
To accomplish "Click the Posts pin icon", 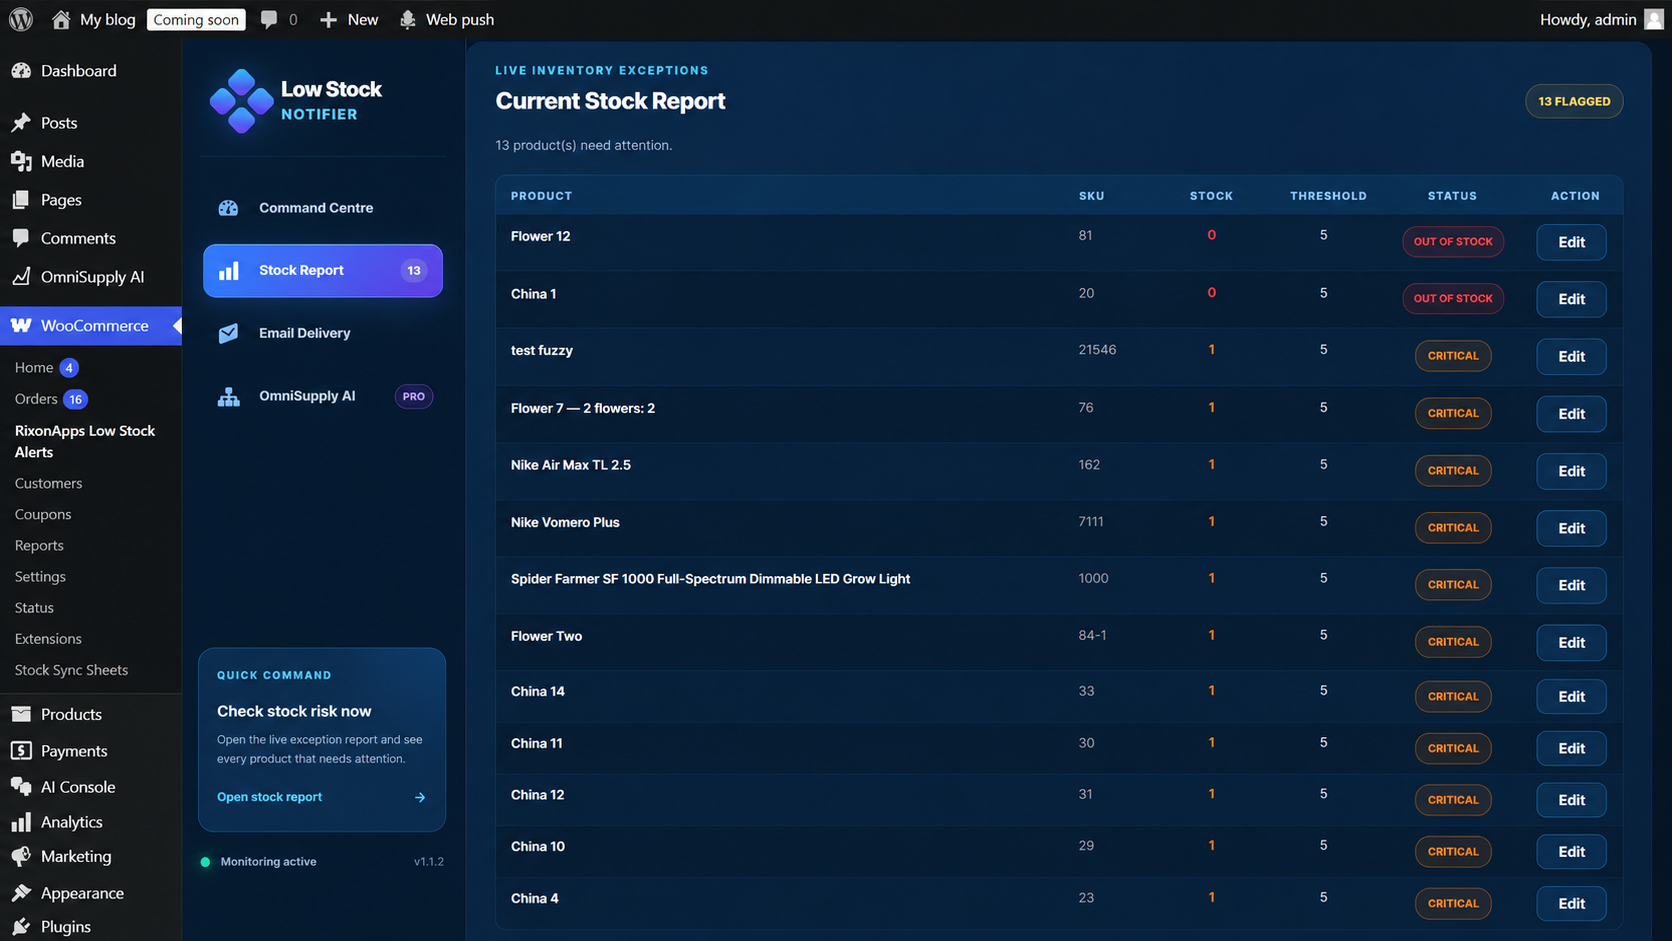I will pyautogui.click(x=21, y=123).
